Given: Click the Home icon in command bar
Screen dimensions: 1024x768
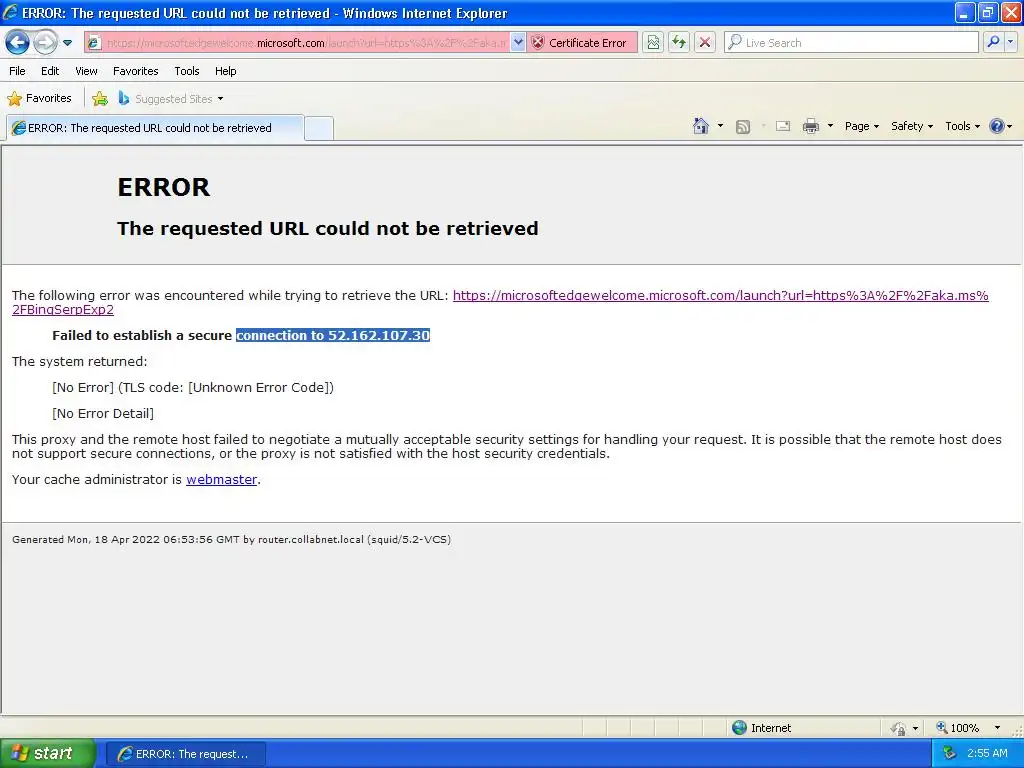Looking at the screenshot, I should click(x=701, y=126).
